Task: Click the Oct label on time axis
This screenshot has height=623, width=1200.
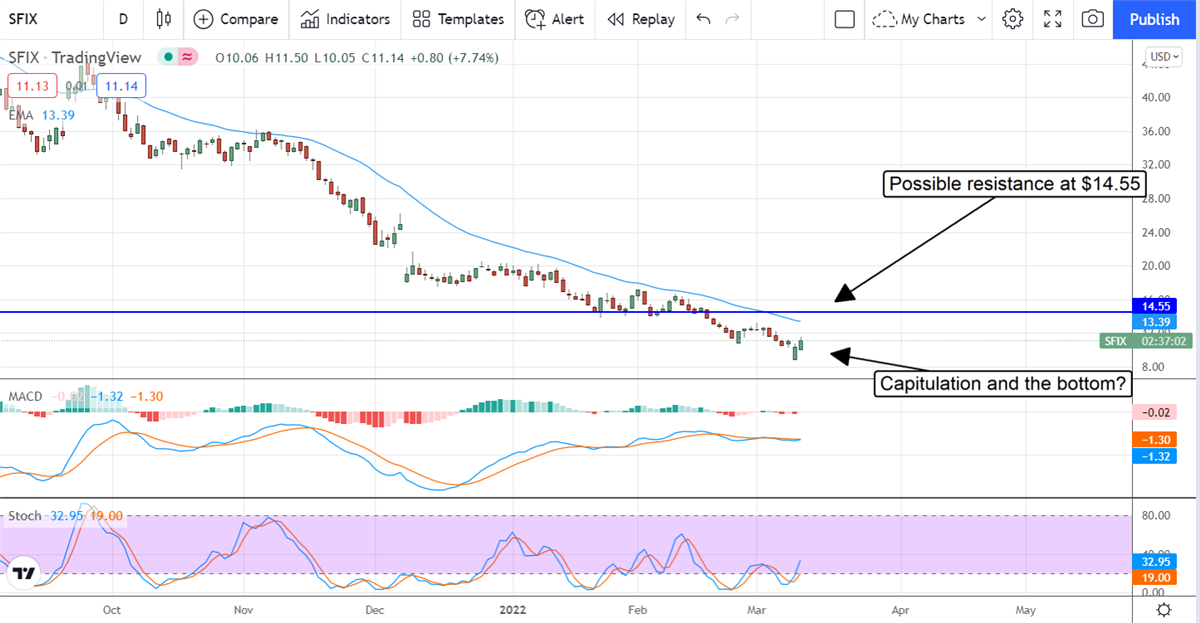Action: coord(112,608)
